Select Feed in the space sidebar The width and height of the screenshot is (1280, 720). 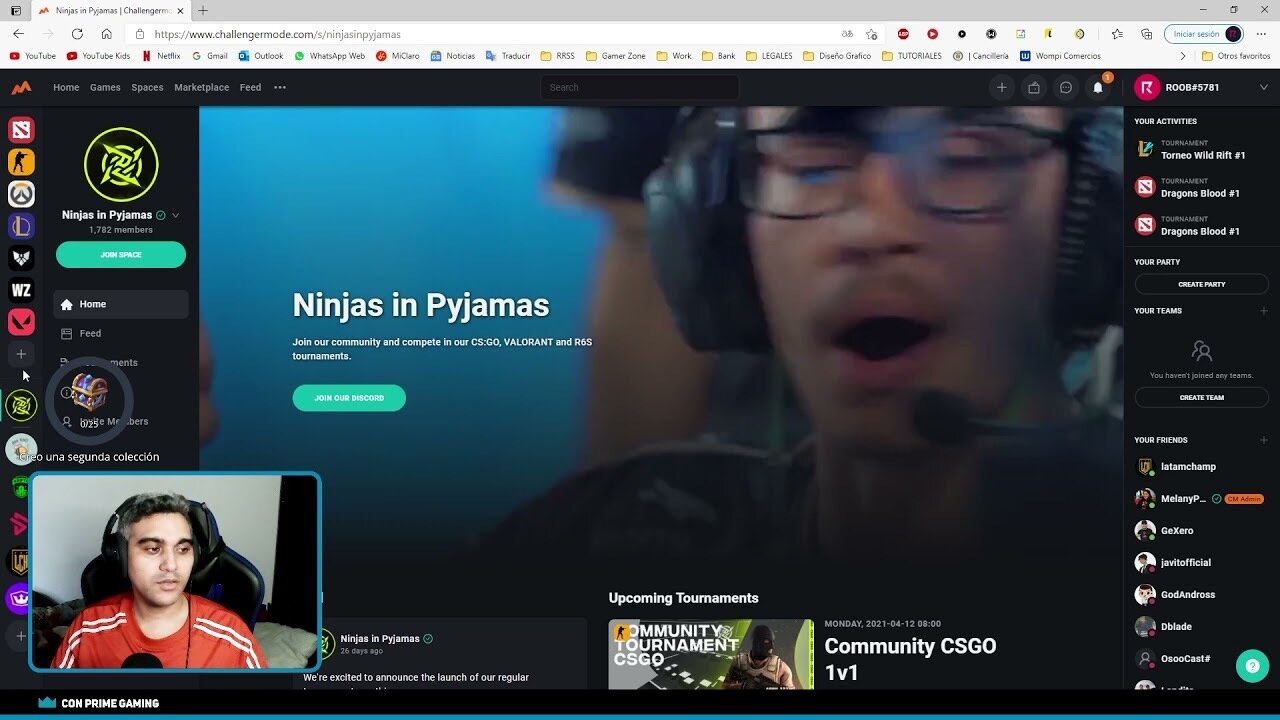click(x=90, y=333)
